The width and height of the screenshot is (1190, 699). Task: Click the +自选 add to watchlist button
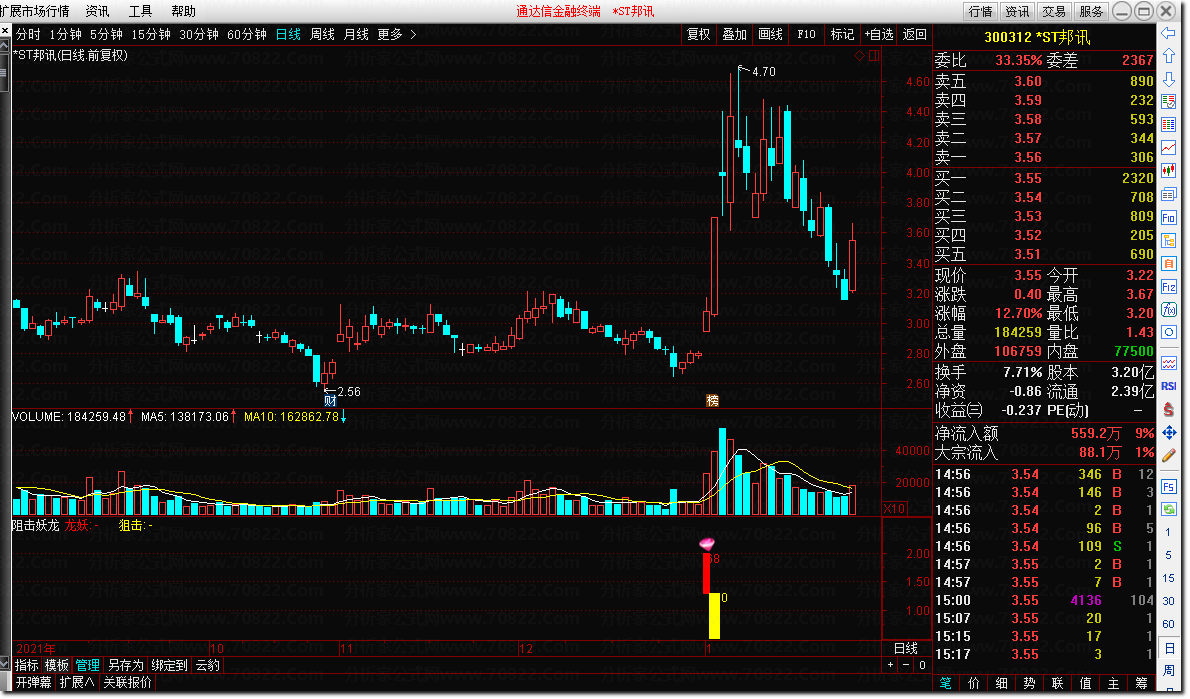point(879,34)
